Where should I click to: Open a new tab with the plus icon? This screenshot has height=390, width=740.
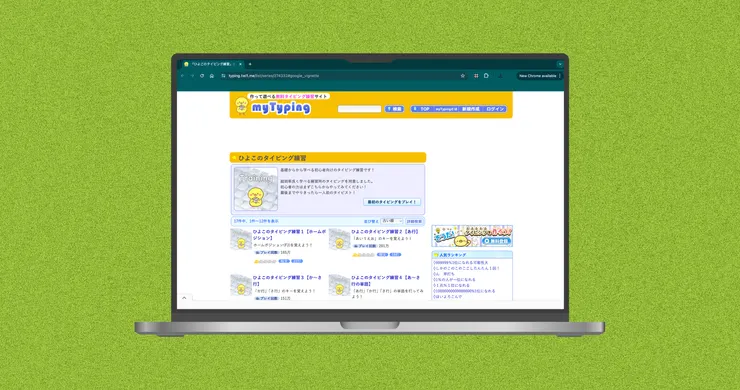[250, 64]
